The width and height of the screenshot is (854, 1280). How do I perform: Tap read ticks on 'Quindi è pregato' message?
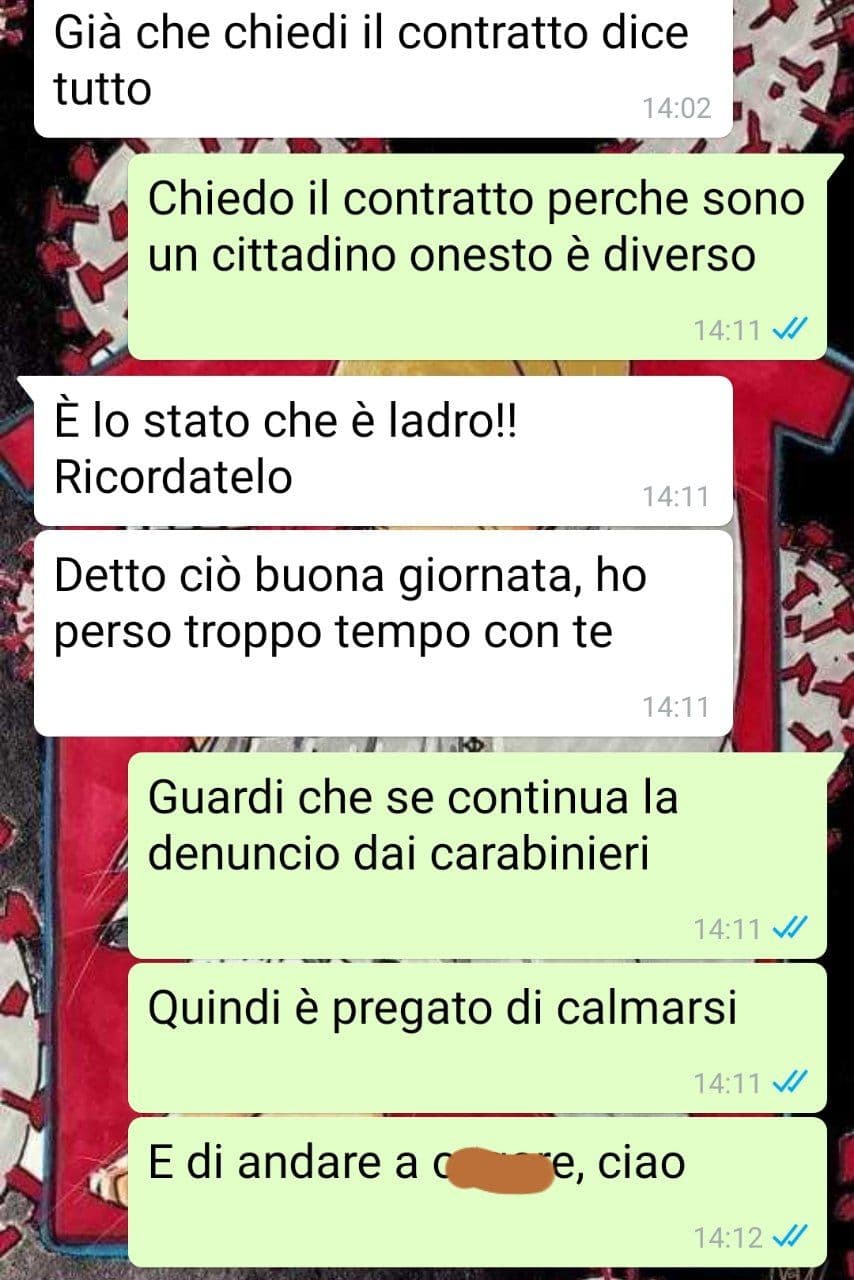coord(791,1082)
